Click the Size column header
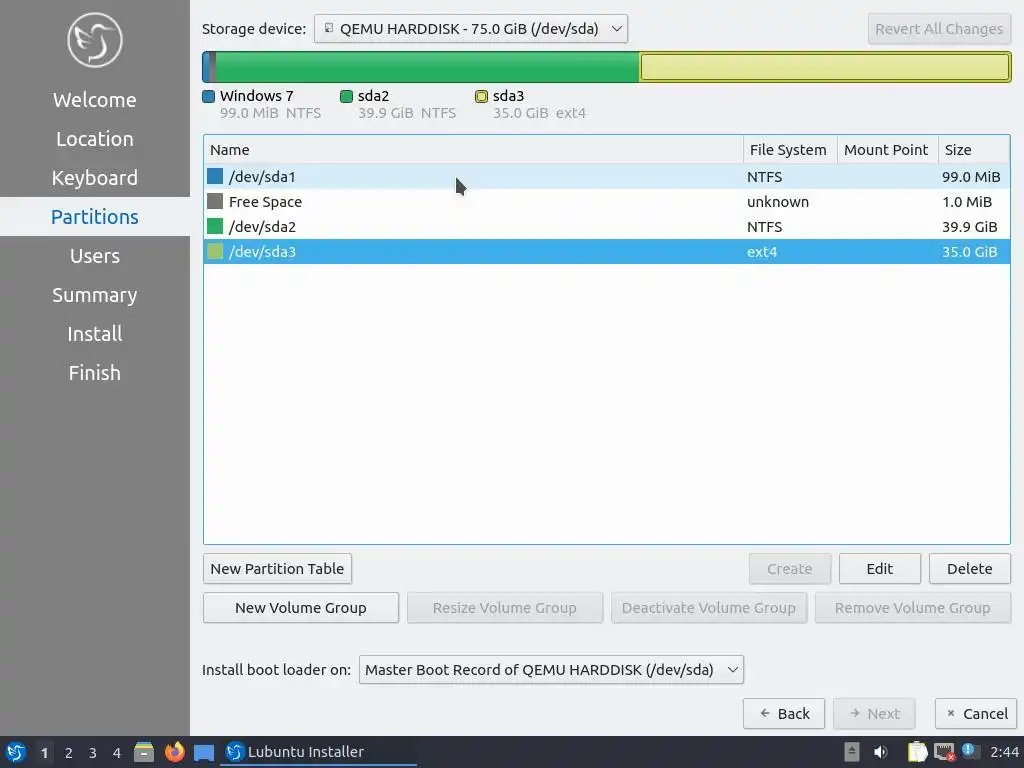The image size is (1024, 768). pyautogui.click(x=974, y=150)
